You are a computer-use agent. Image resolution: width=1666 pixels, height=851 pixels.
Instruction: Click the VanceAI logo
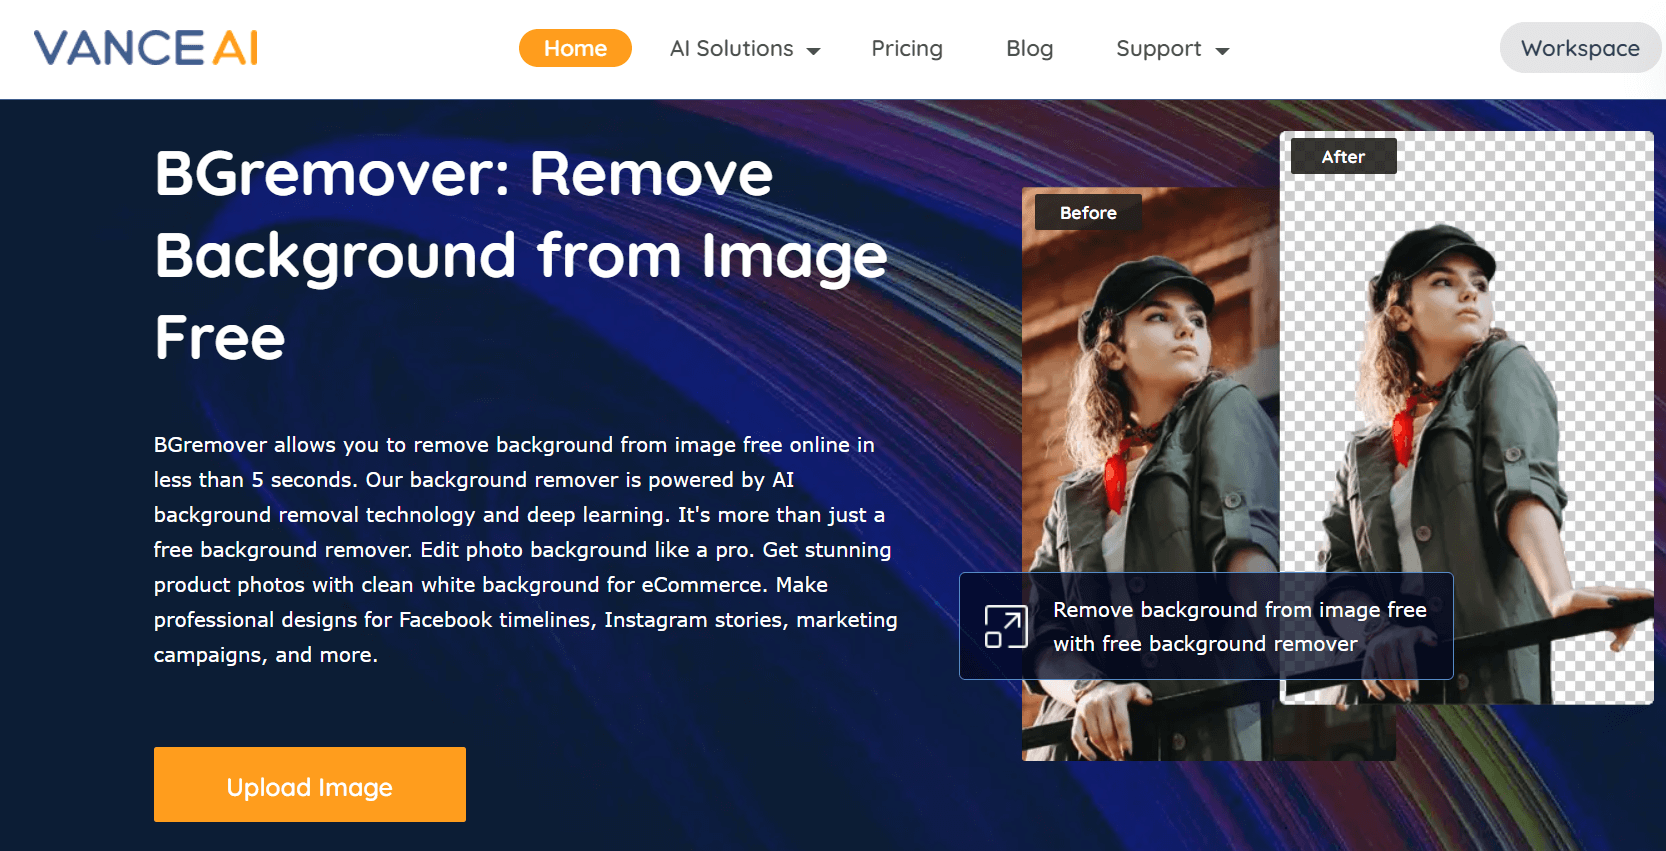tap(146, 48)
